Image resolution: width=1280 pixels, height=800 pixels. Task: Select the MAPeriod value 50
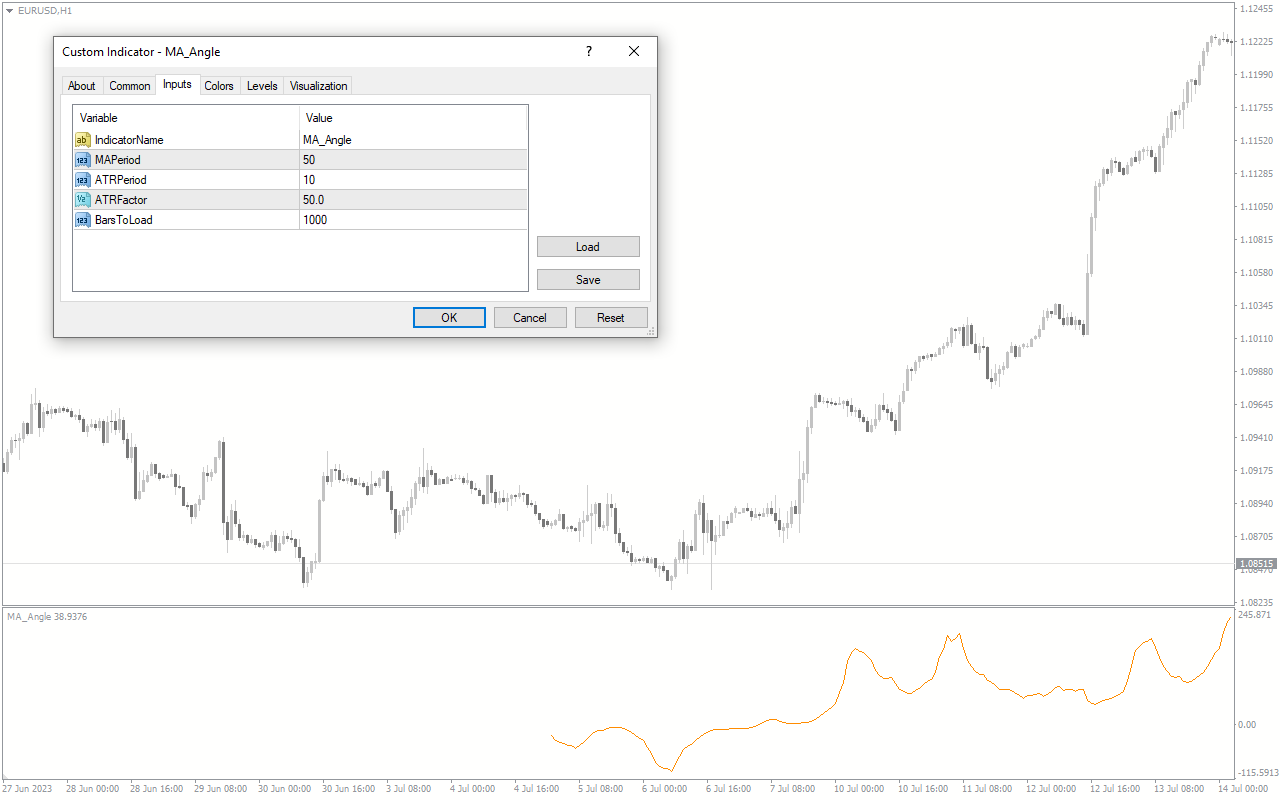(309, 160)
